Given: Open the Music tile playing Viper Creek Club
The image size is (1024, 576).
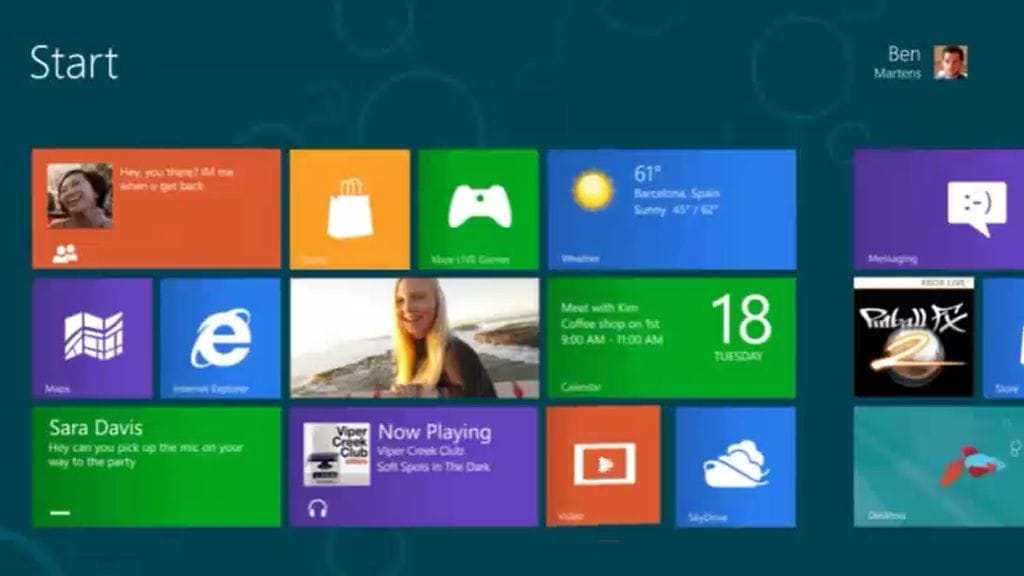Looking at the screenshot, I should point(412,465).
